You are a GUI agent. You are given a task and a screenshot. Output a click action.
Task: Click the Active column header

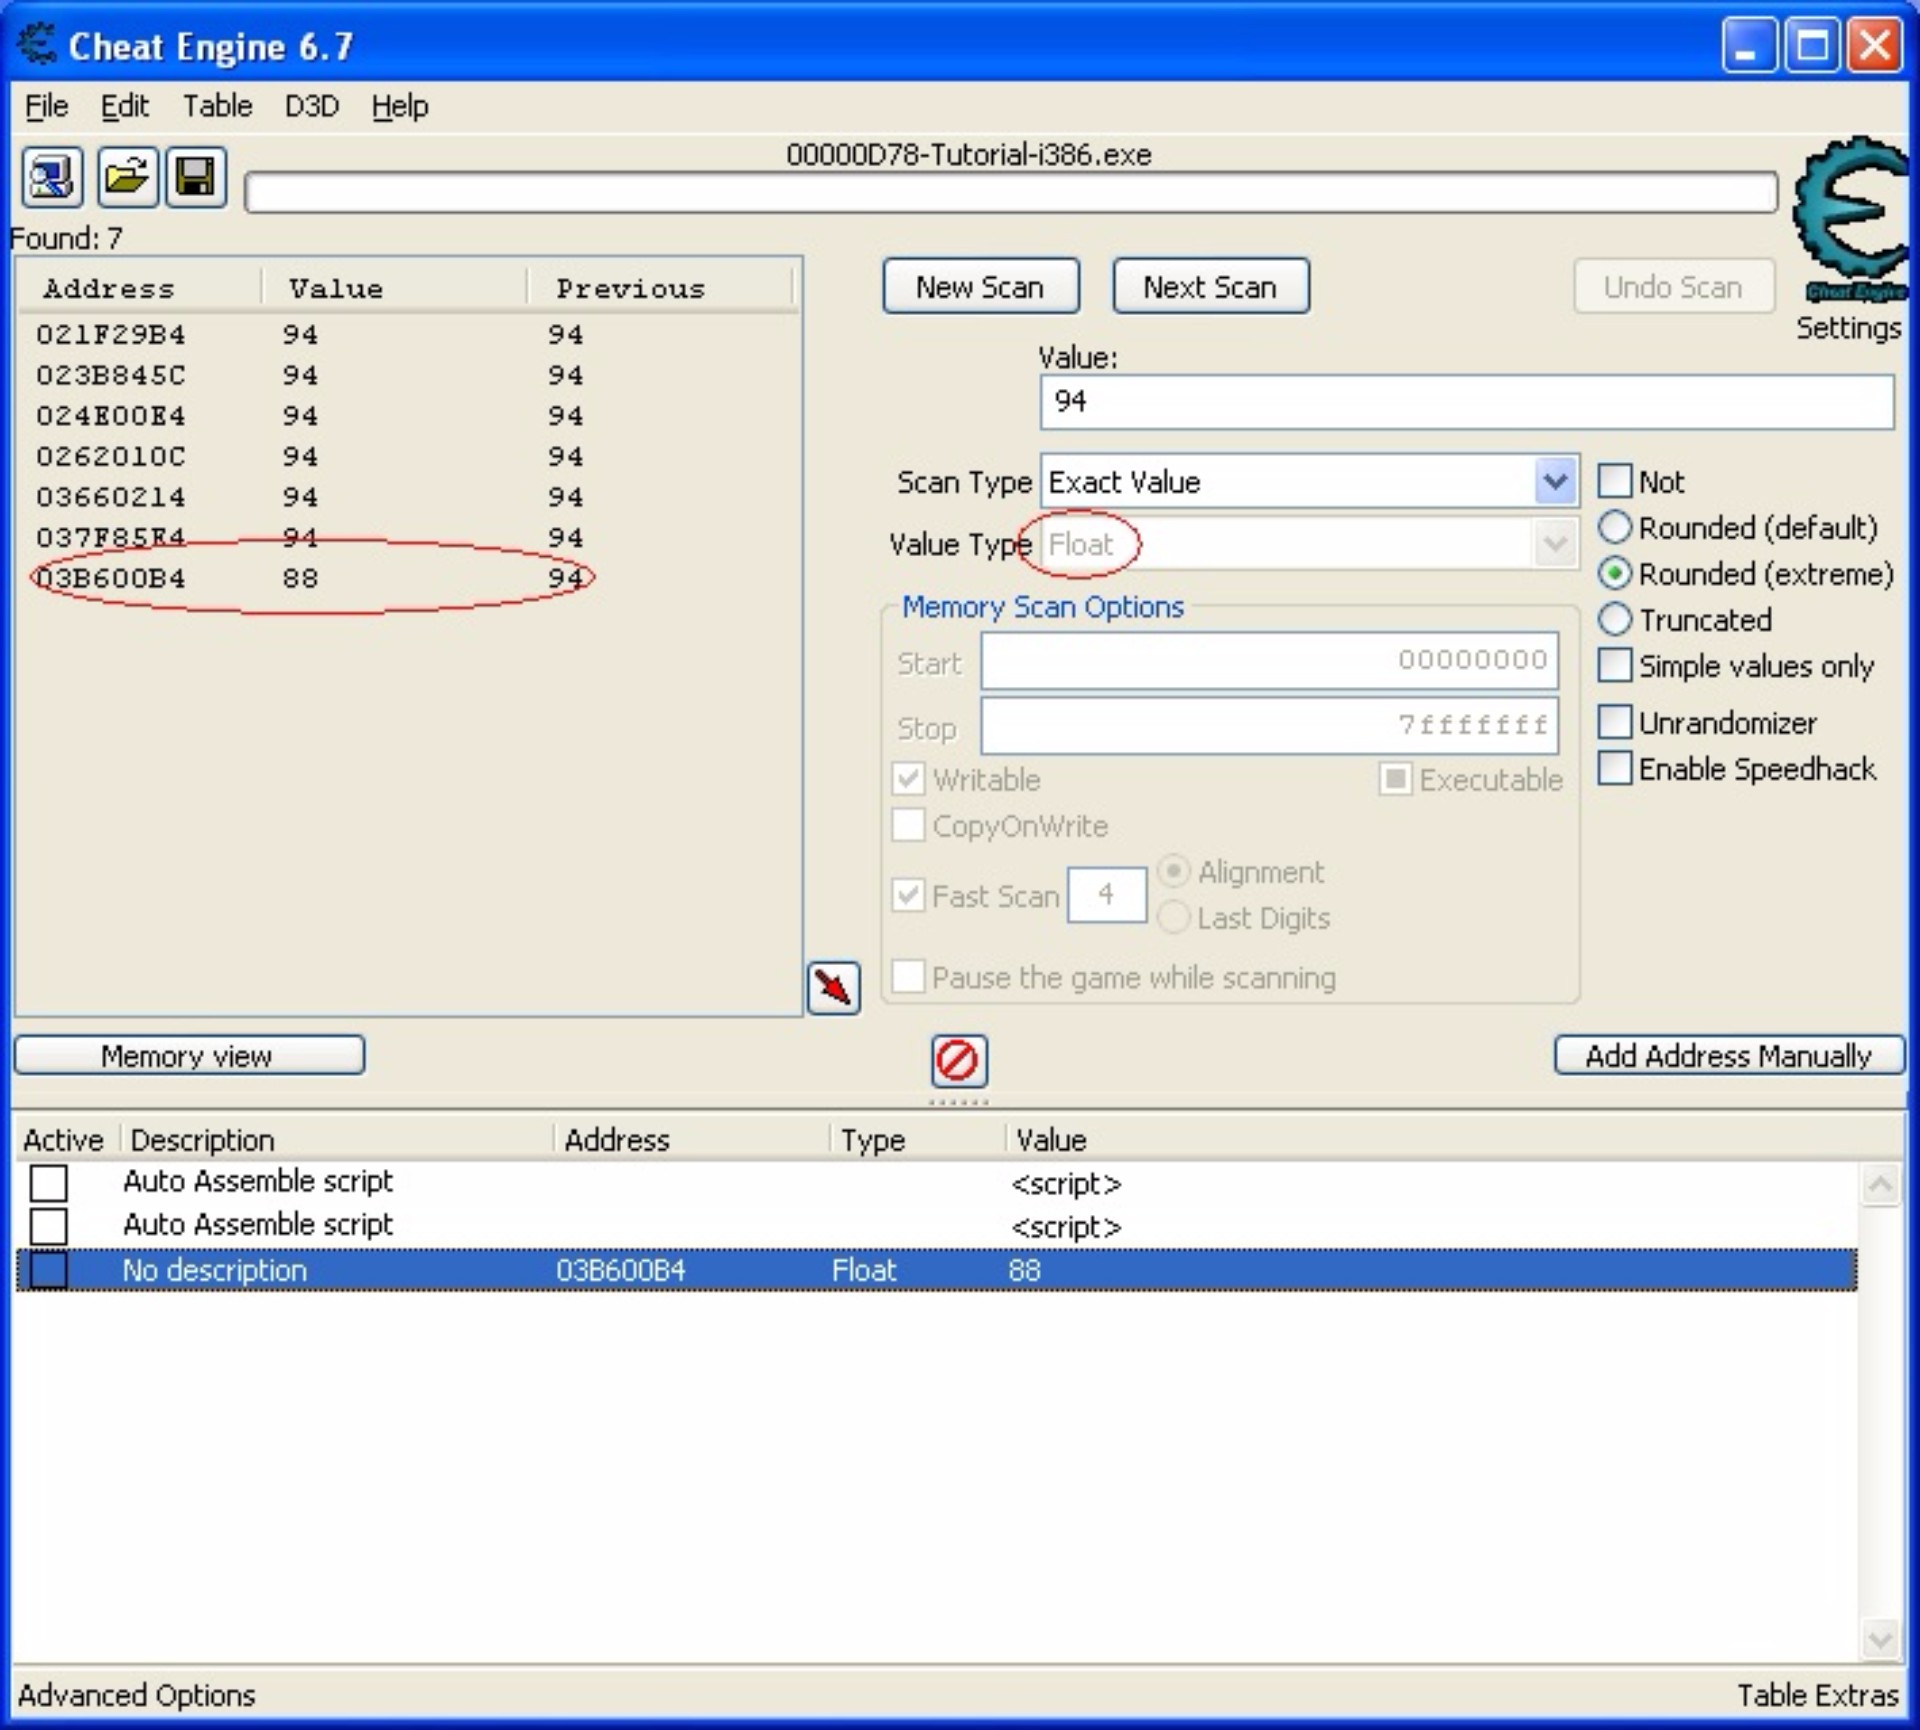point(66,1140)
